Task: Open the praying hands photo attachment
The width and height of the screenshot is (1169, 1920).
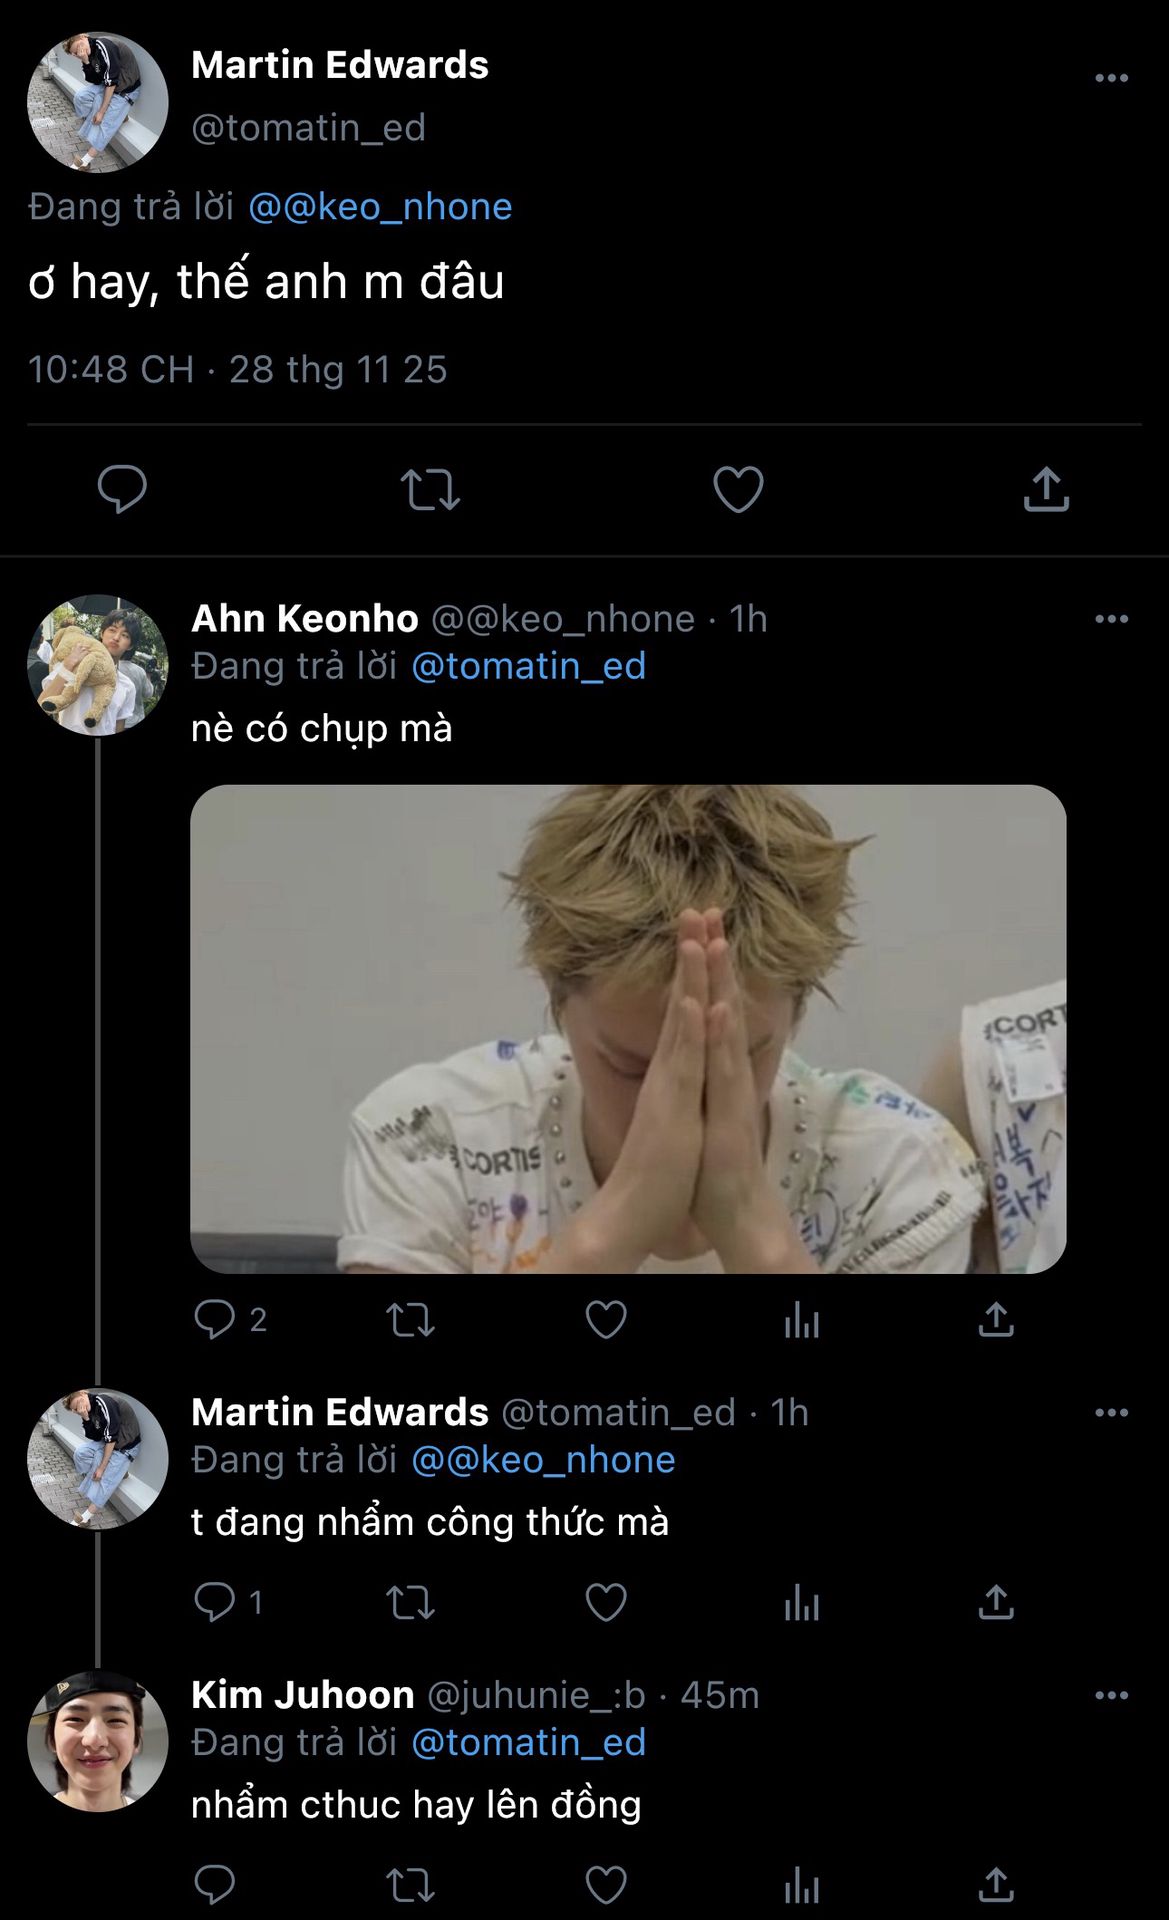Action: 628,1029
